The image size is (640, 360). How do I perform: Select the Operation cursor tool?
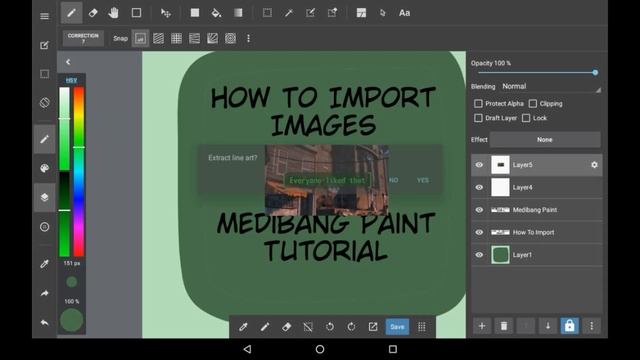click(x=382, y=13)
